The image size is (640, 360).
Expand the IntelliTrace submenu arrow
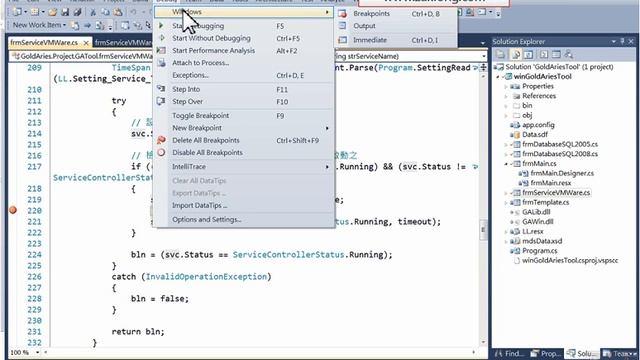[327, 167]
